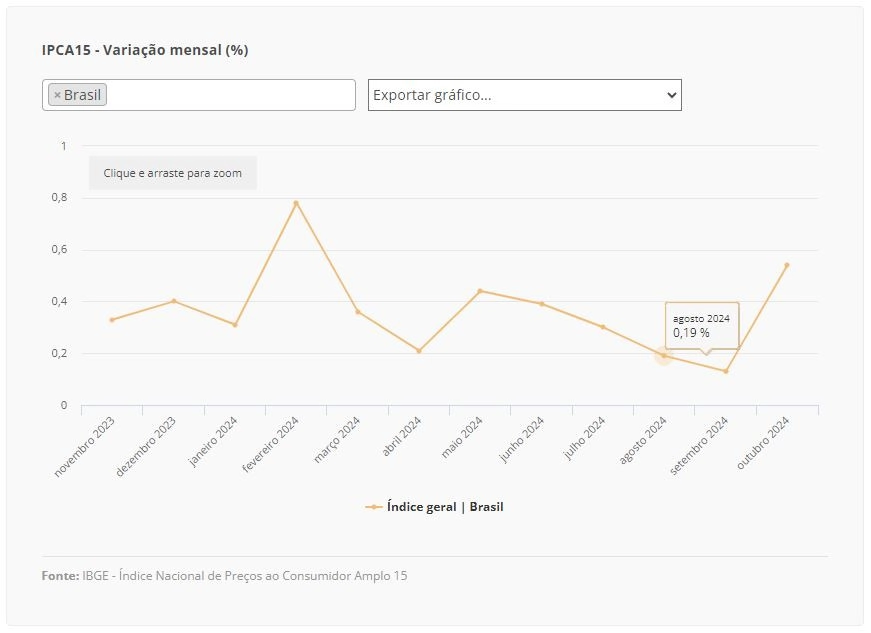The height and width of the screenshot is (633, 871).
Task: Click the dropdown arrow of Exportar gráfico
Action: 671,95
